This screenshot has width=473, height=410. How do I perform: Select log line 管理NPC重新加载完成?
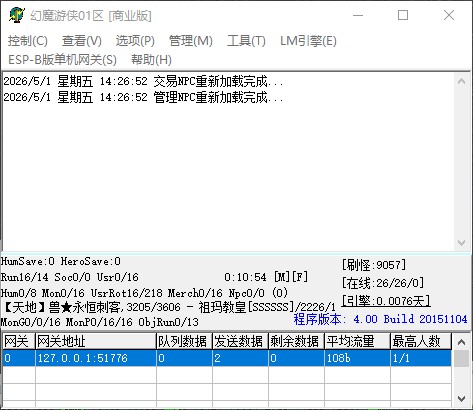pyautogui.click(x=143, y=97)
